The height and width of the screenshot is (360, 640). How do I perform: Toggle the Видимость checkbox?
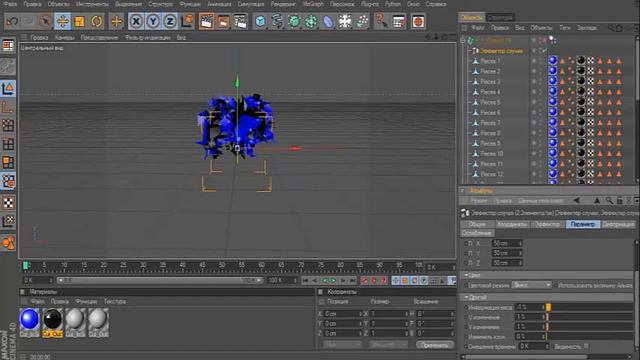586,346
